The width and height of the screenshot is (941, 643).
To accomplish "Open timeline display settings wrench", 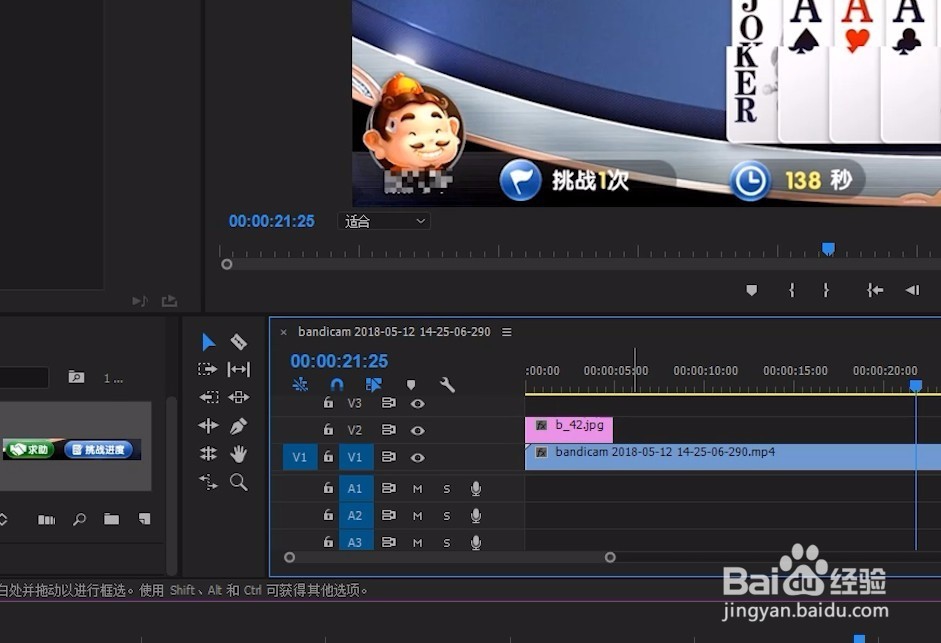I will pyautogui.click(x=447, y=384).
